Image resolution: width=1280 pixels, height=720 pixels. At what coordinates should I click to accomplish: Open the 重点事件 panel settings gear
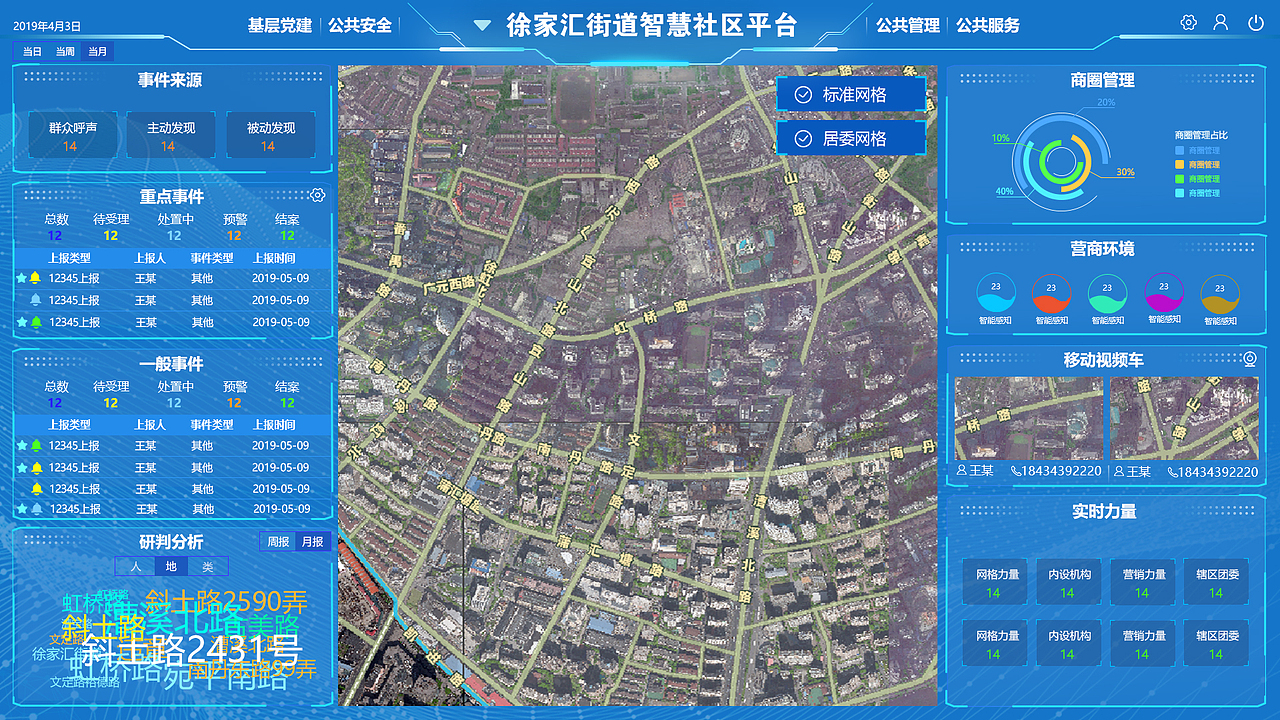pos(318,195)
